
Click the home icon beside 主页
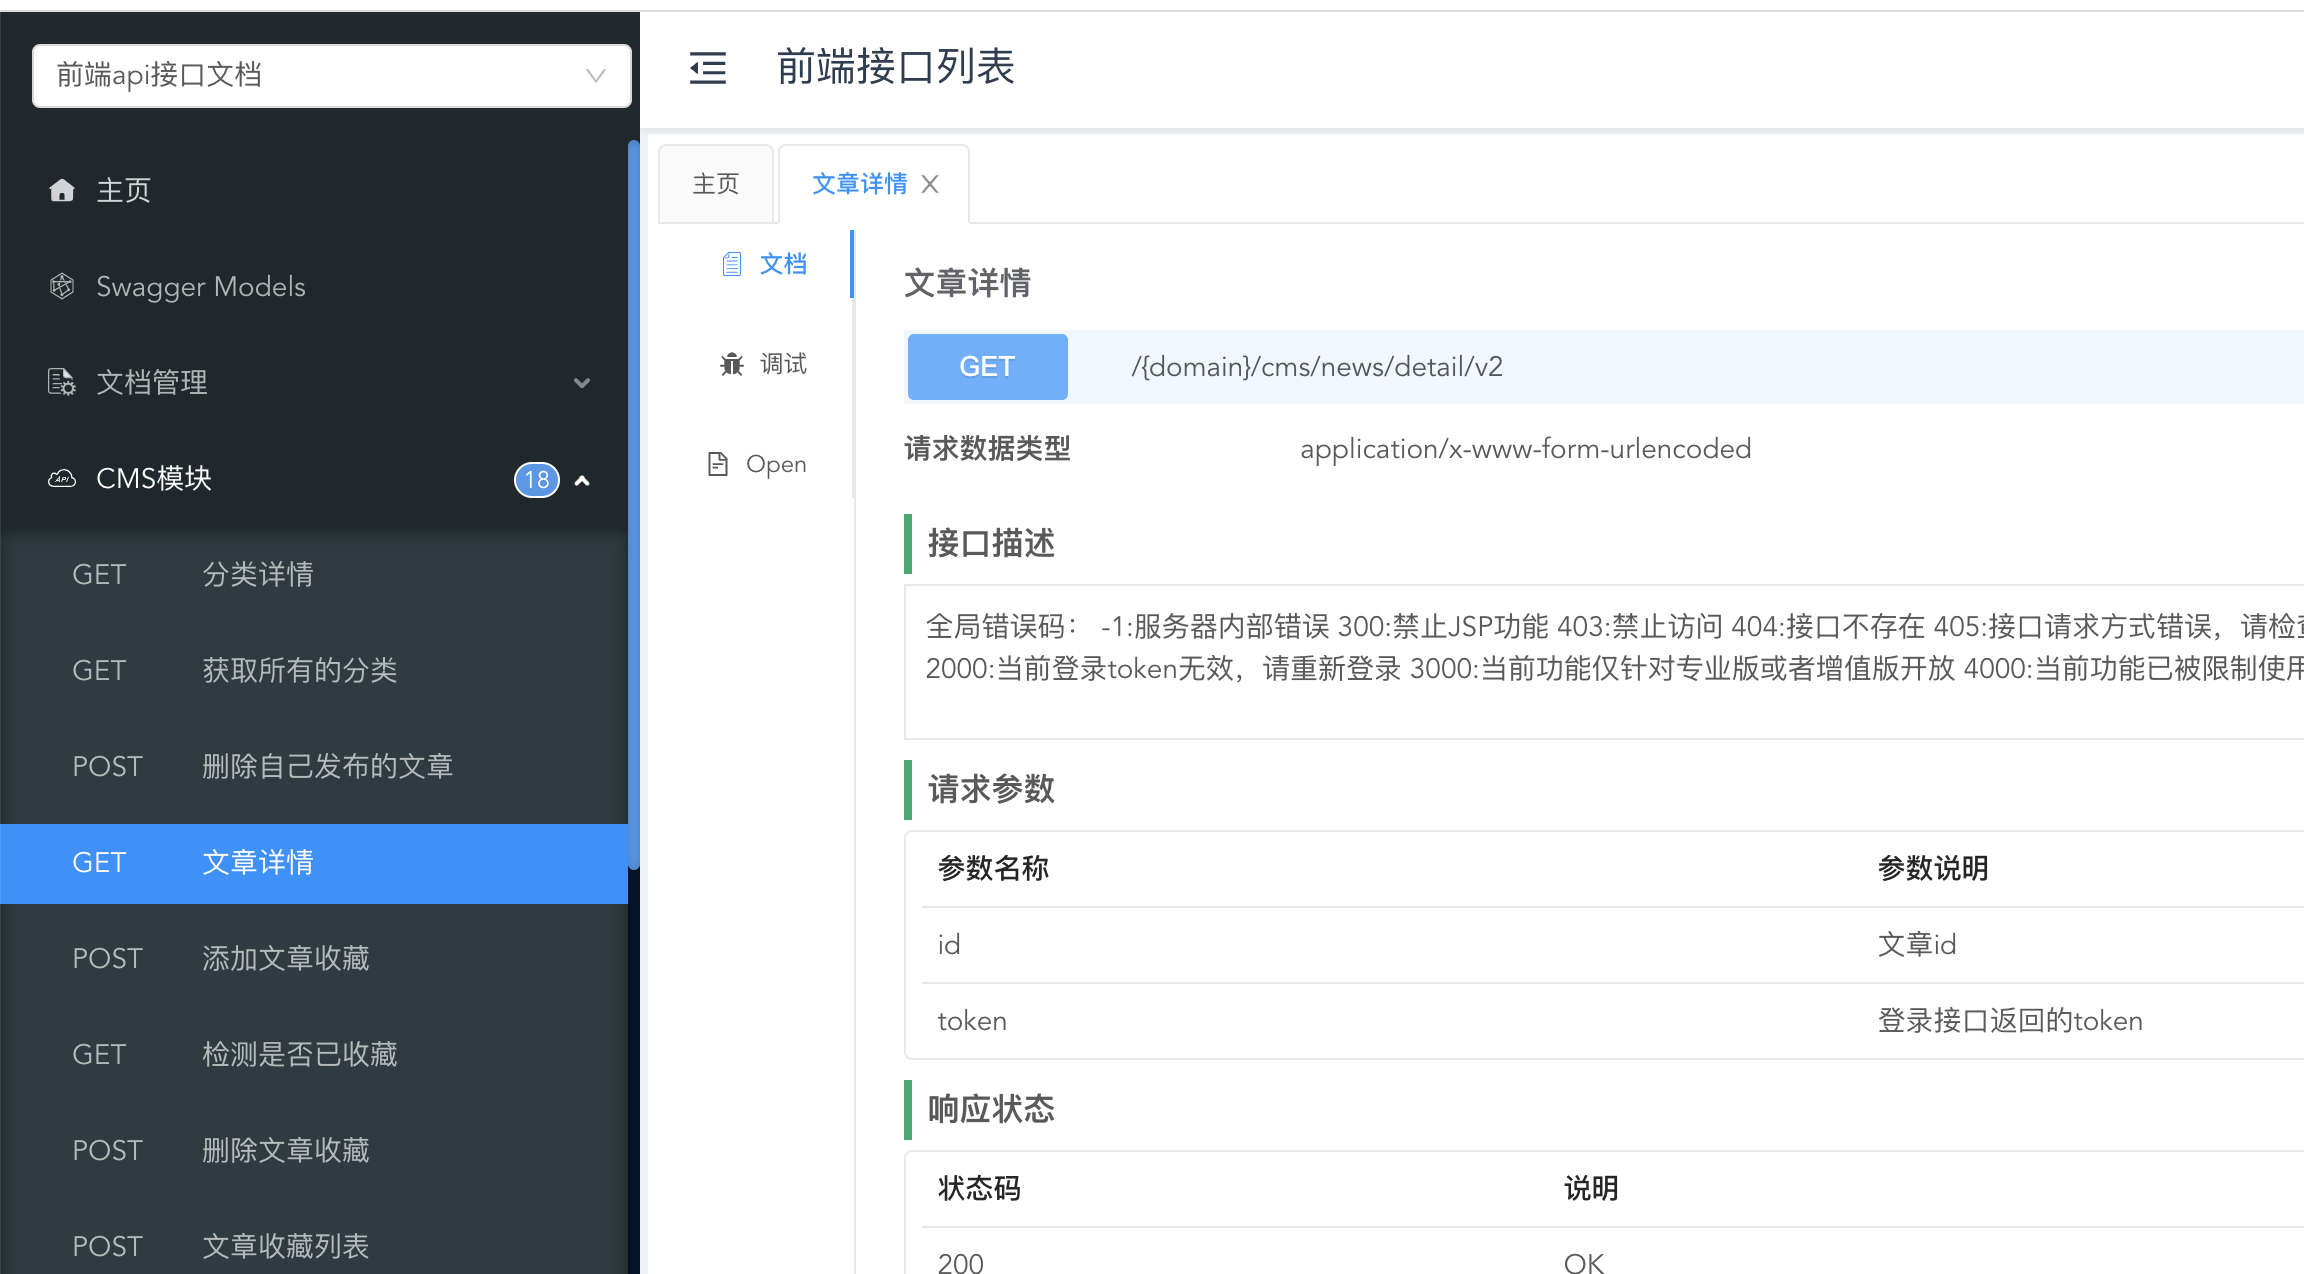(x=62, y=190)
